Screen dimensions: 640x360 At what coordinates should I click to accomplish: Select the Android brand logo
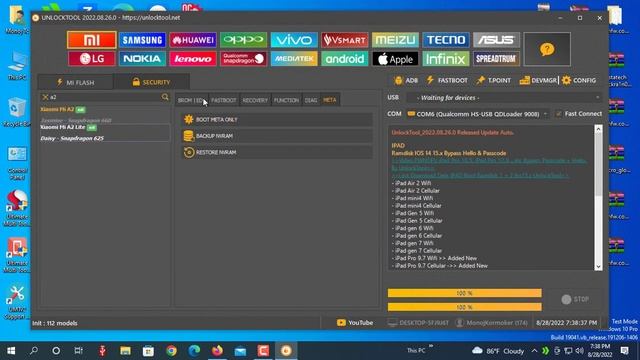(345, 59)
